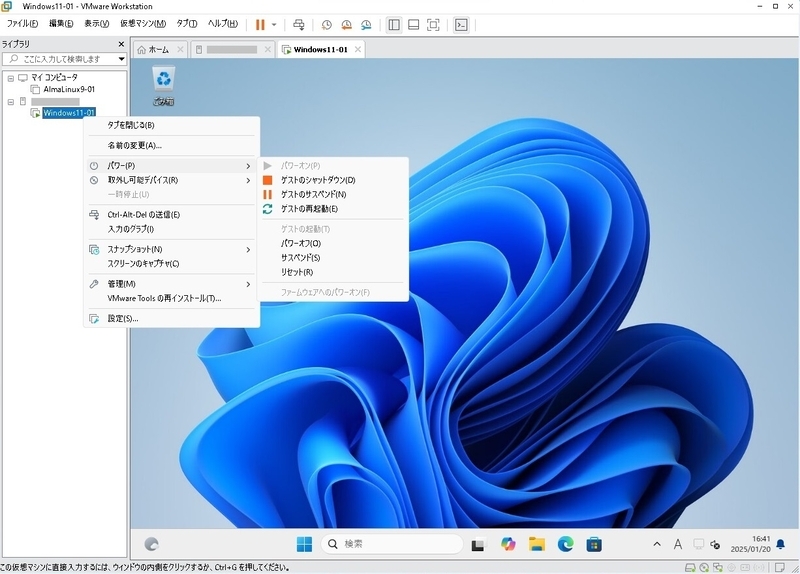Open Microsoft Edge on guest taskbar
The image size is (800, 574).
tap(565, 544)
